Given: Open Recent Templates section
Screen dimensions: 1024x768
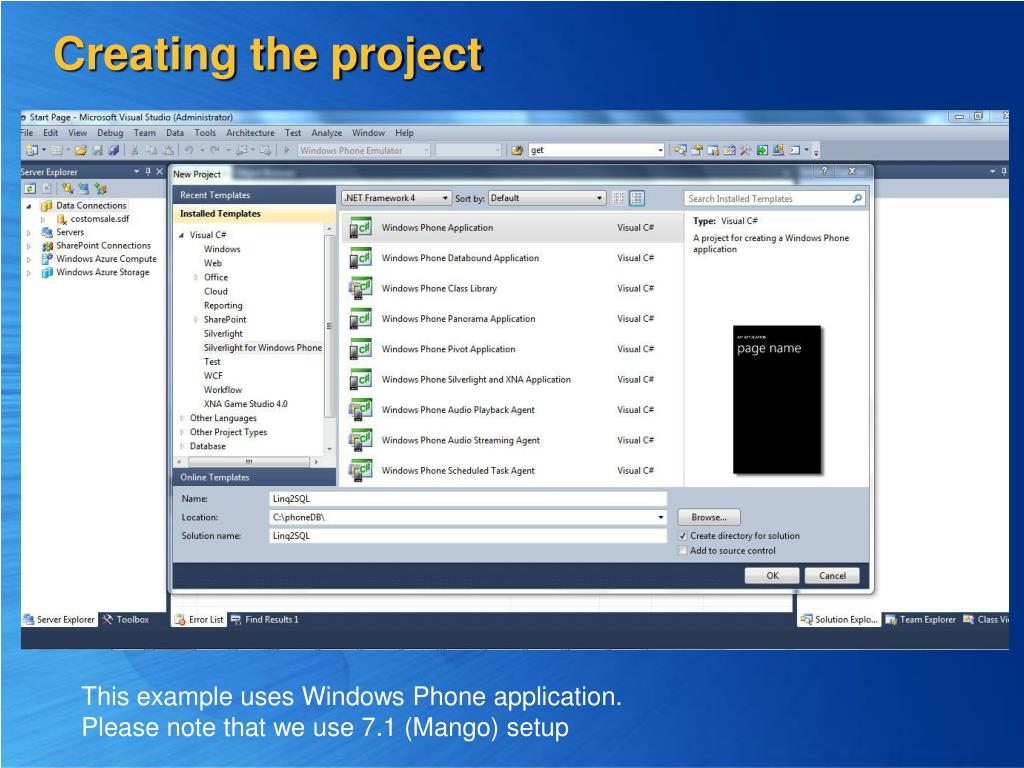Looking at the screenshot, I should tap(254, 195).
